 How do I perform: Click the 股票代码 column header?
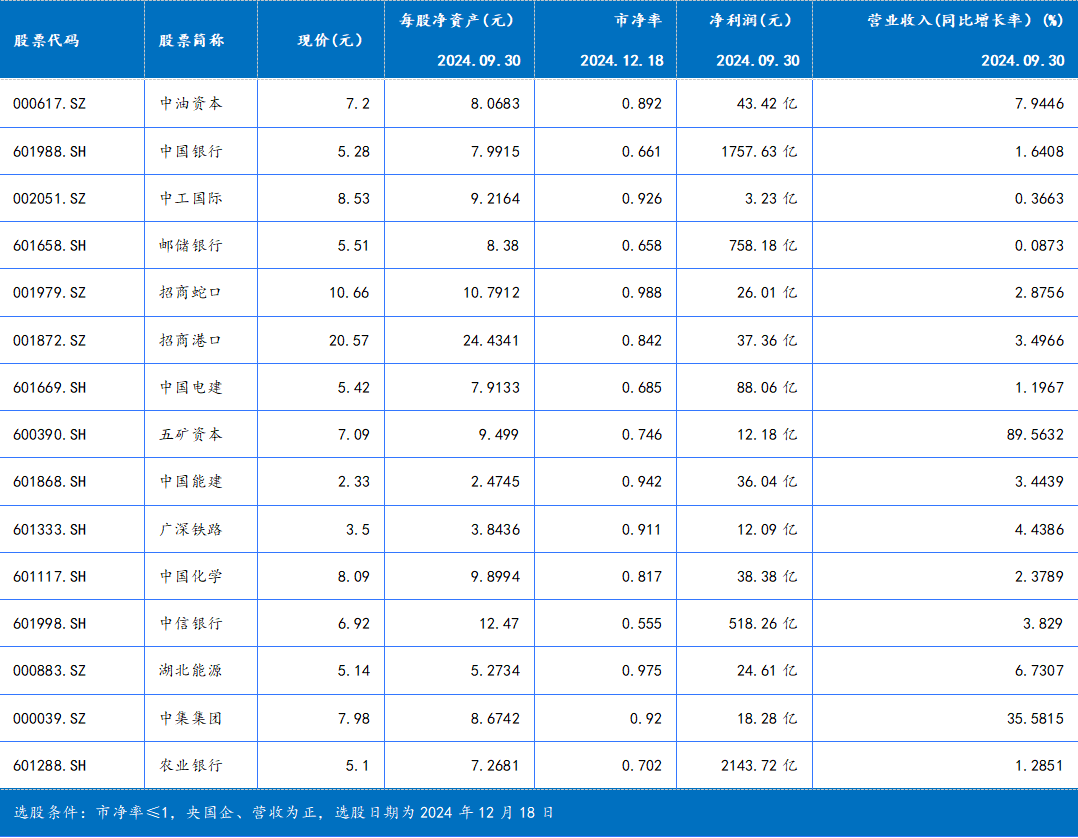pos(46,41)
